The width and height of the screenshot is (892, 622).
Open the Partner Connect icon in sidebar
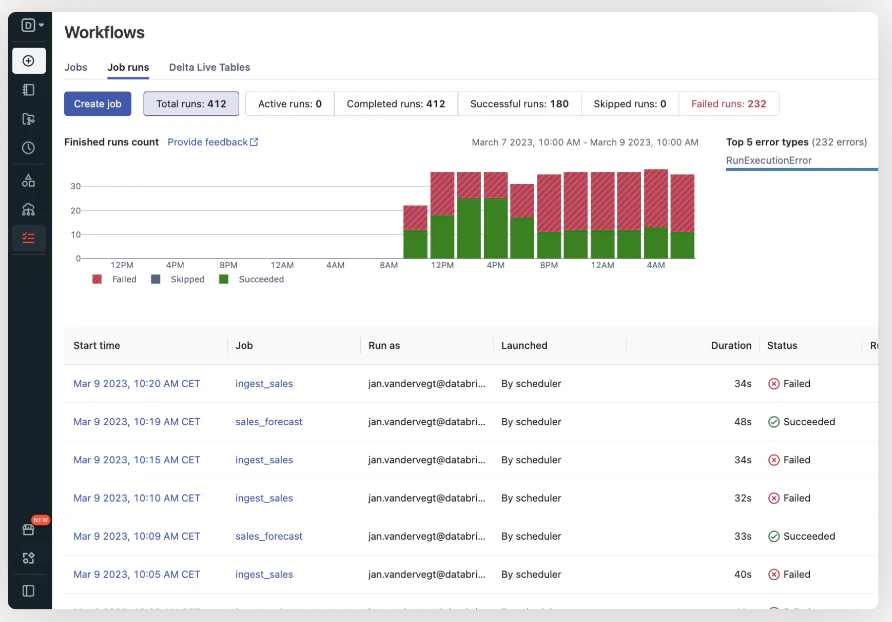28,558
